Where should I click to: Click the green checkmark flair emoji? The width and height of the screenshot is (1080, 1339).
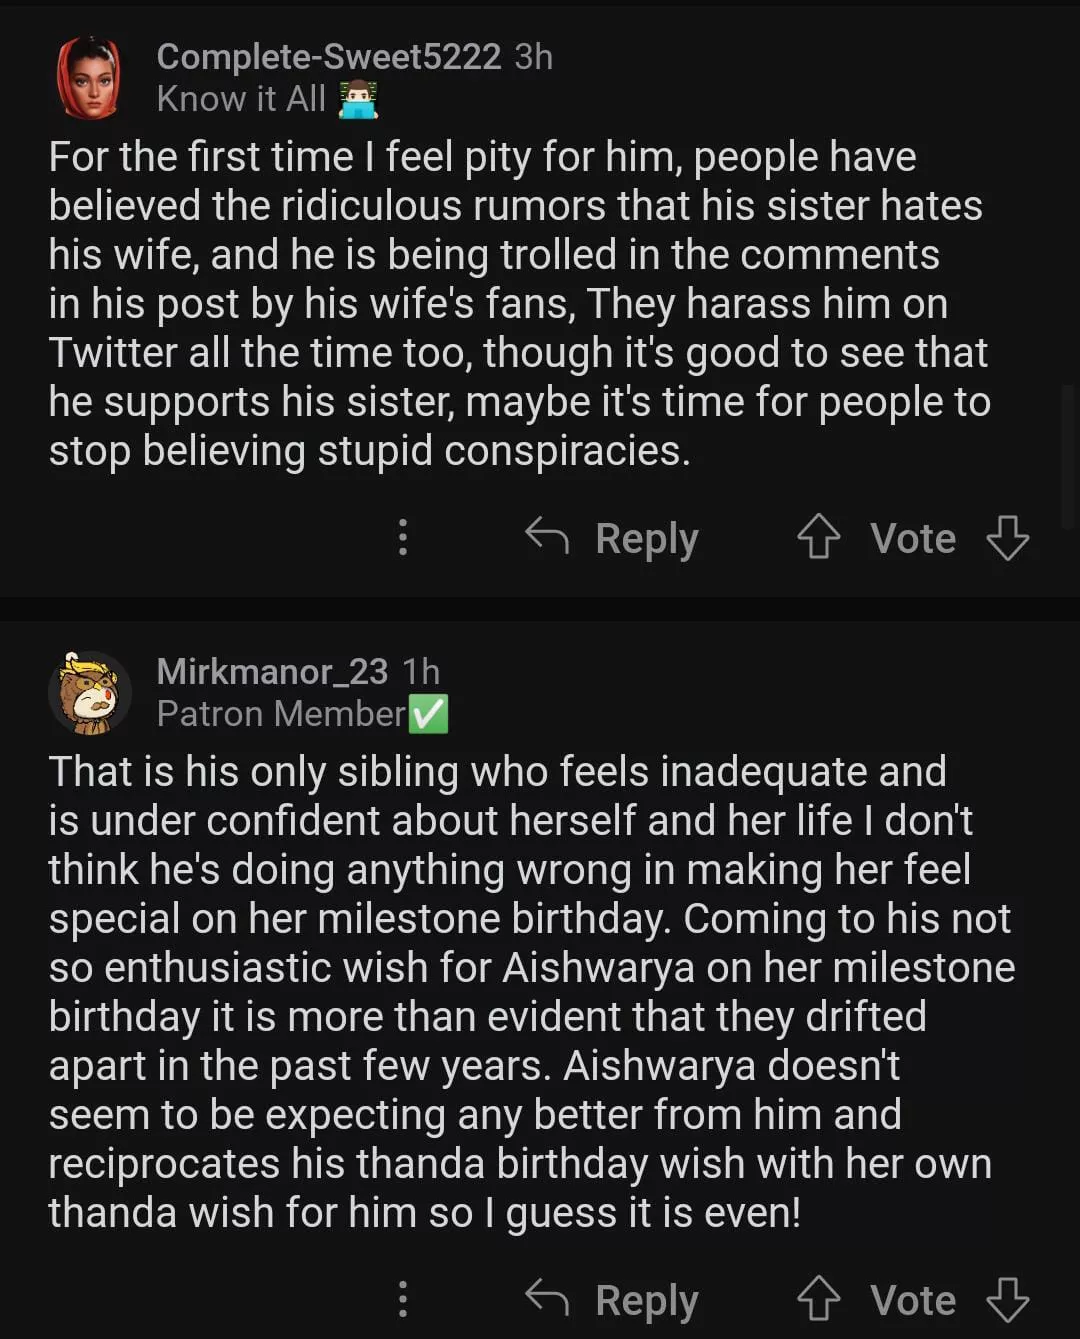pyautogui.click(x=429, y=714)
